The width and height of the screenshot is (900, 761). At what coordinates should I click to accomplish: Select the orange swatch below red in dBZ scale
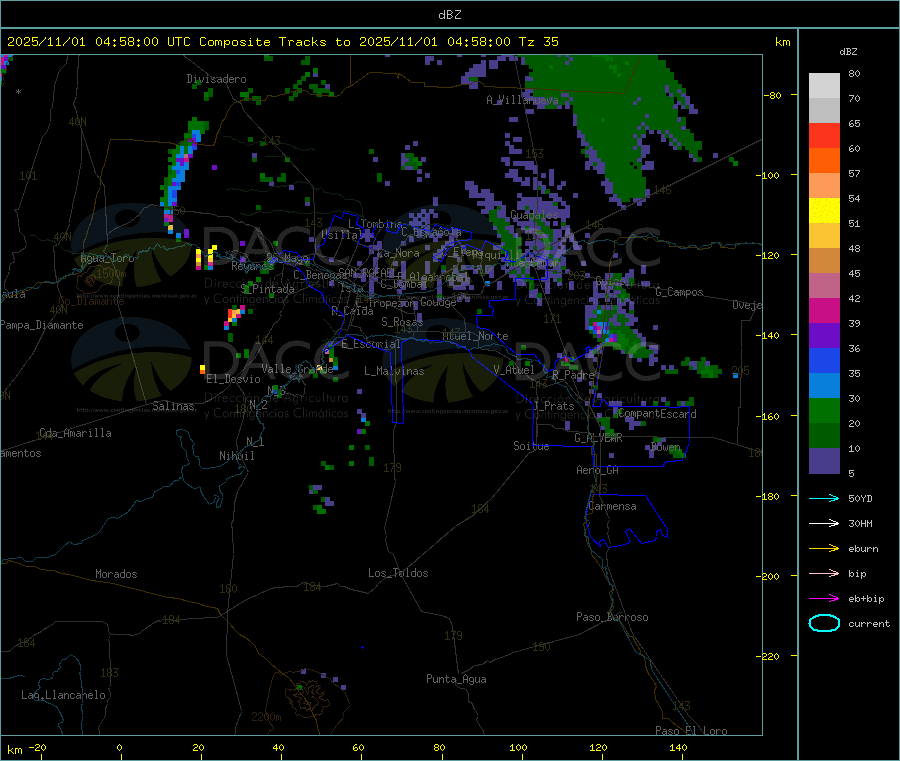[x=824, y=161]
